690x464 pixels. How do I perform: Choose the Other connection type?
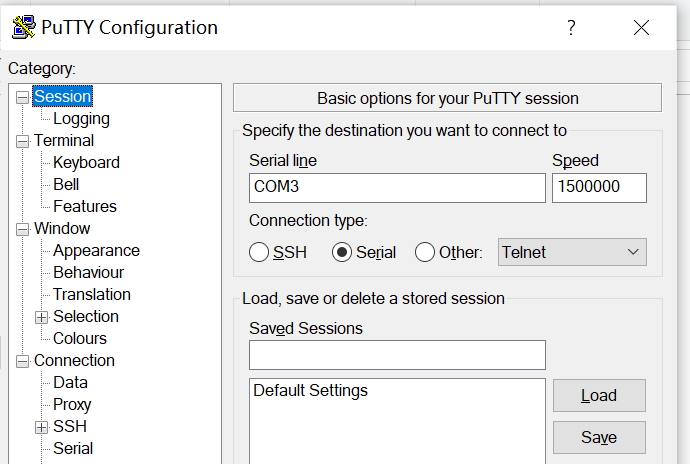(x=425, y=252)
